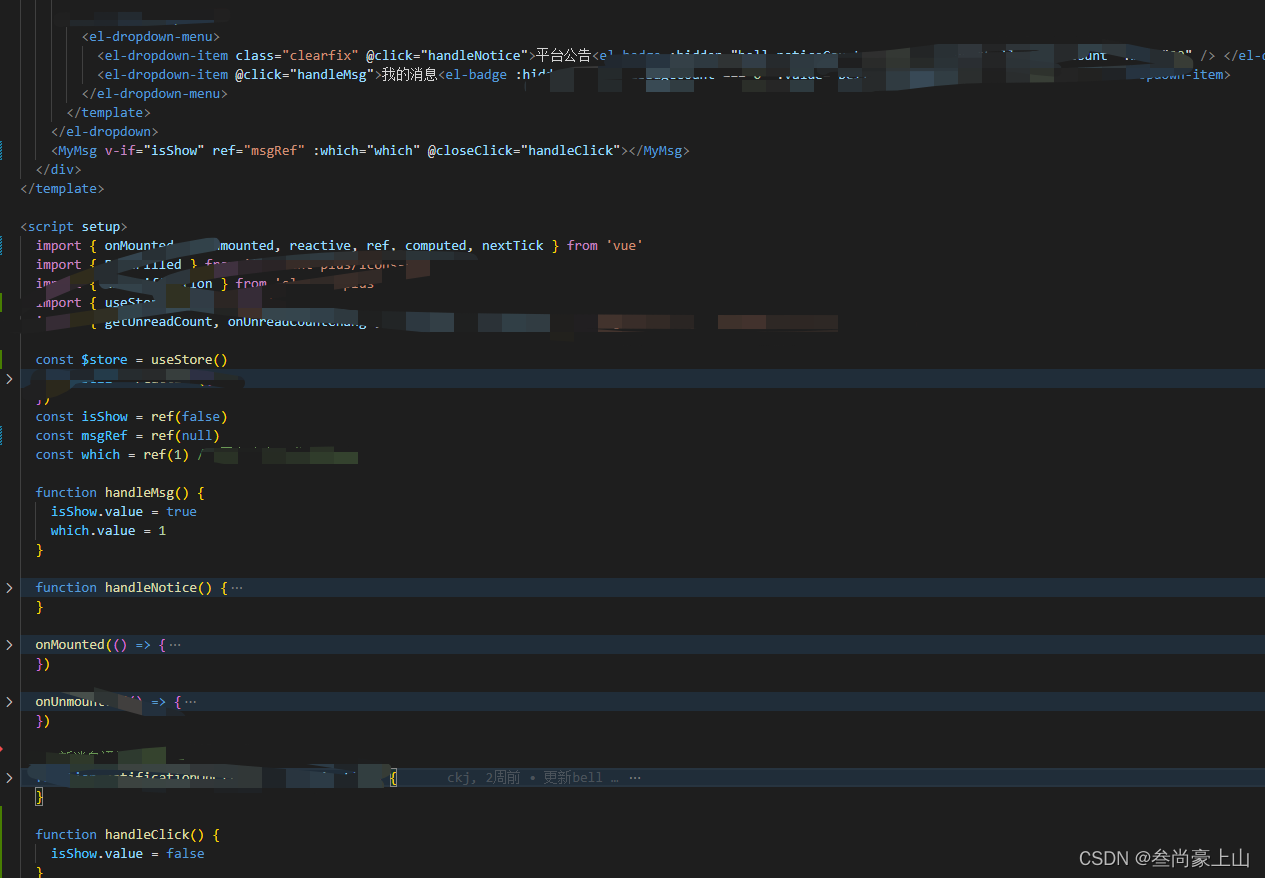Expand the onMounted fold chevron
Viewport: 1265px width, 878px height.
pyautogui.click(x=9, y=644)
